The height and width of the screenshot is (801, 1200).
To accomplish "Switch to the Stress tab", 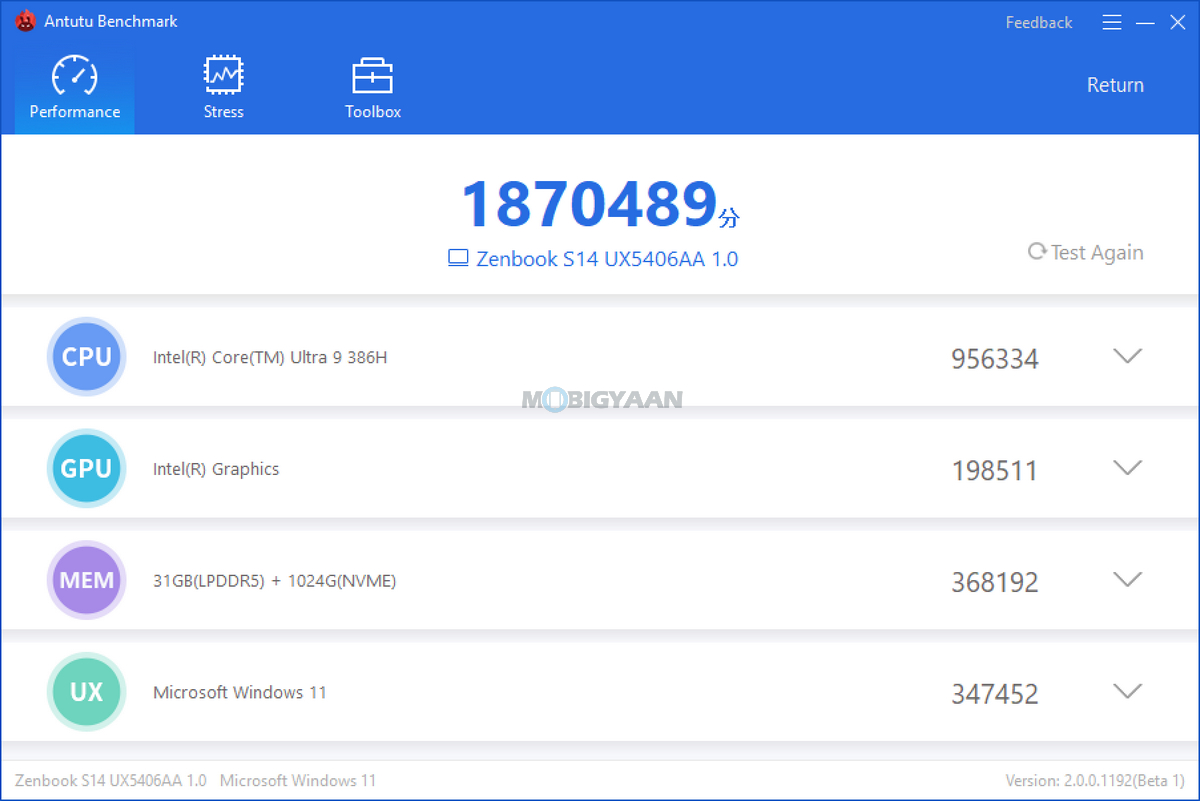I will point(224,89).
